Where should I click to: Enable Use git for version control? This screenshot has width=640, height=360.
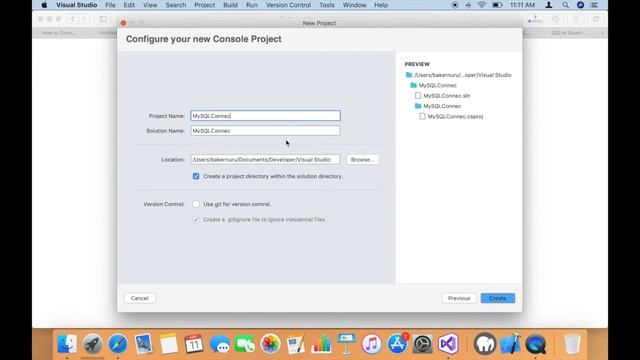pos(196,204)
